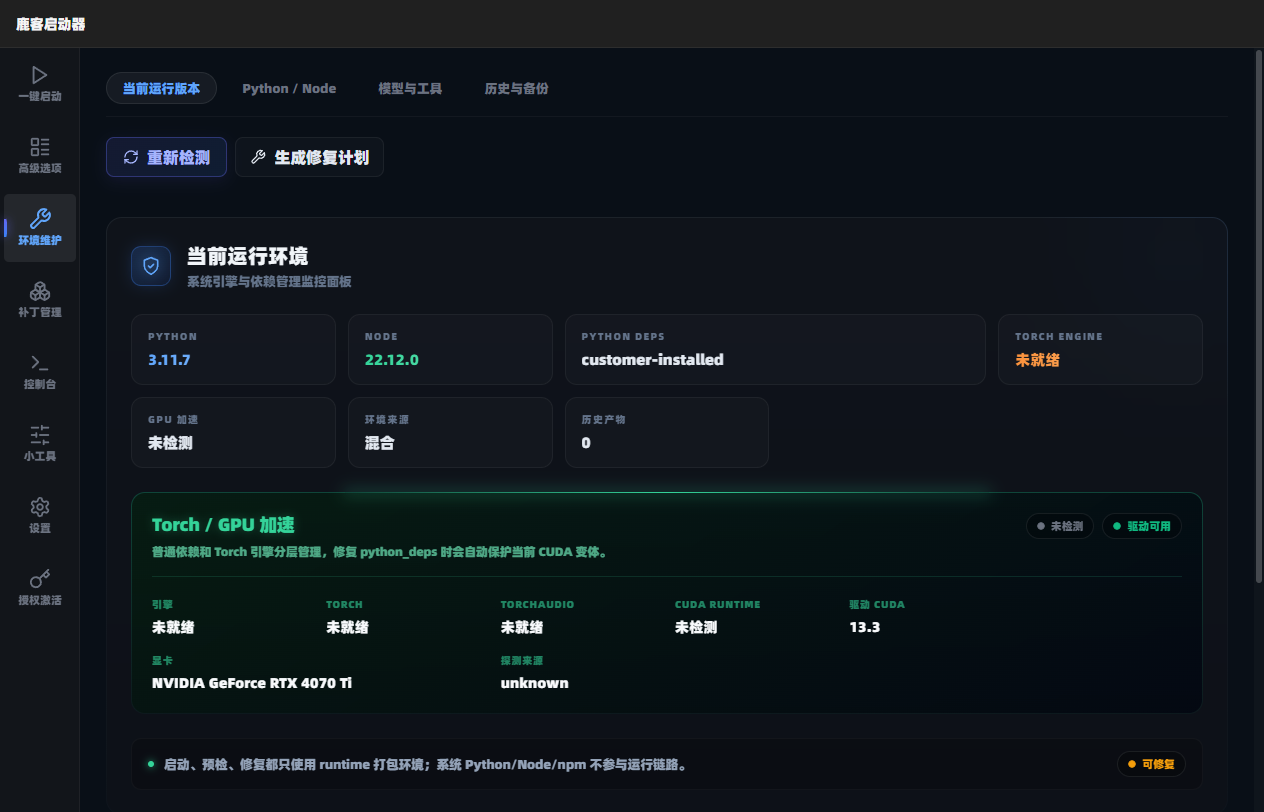The height and width of the screenshot is (812, 1264).
Task: Click the 可修复 badge
Action: pos(1151,764)
